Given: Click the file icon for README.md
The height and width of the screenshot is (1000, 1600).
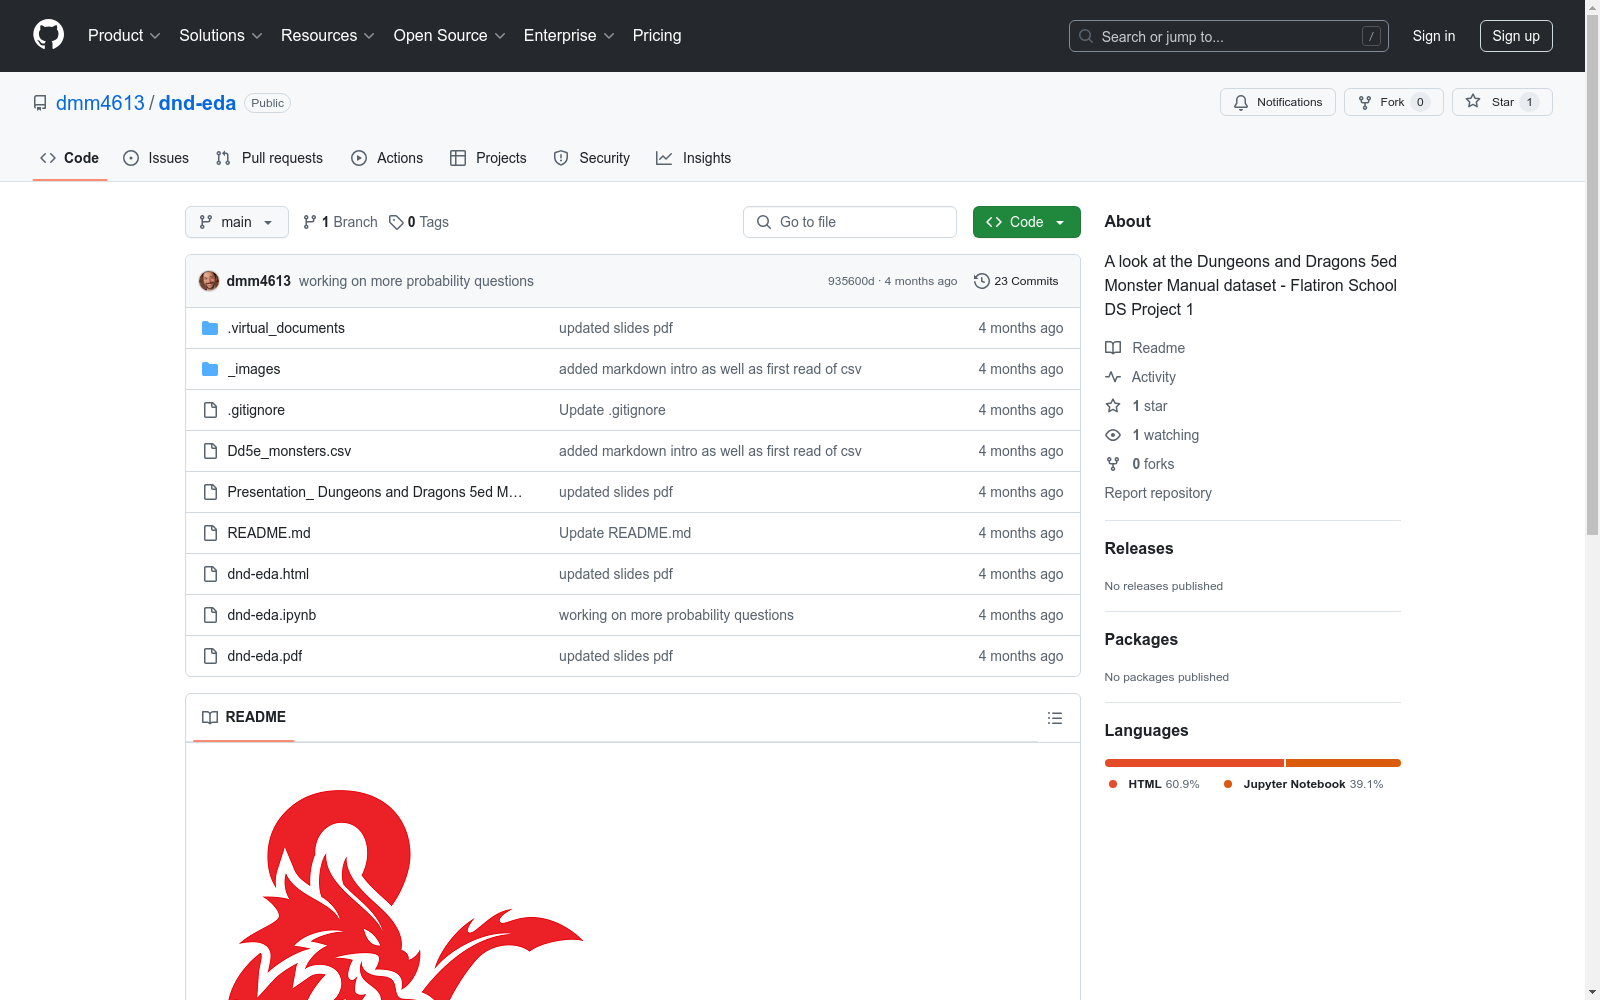Looking at the screenshot, I should (210, 533).
